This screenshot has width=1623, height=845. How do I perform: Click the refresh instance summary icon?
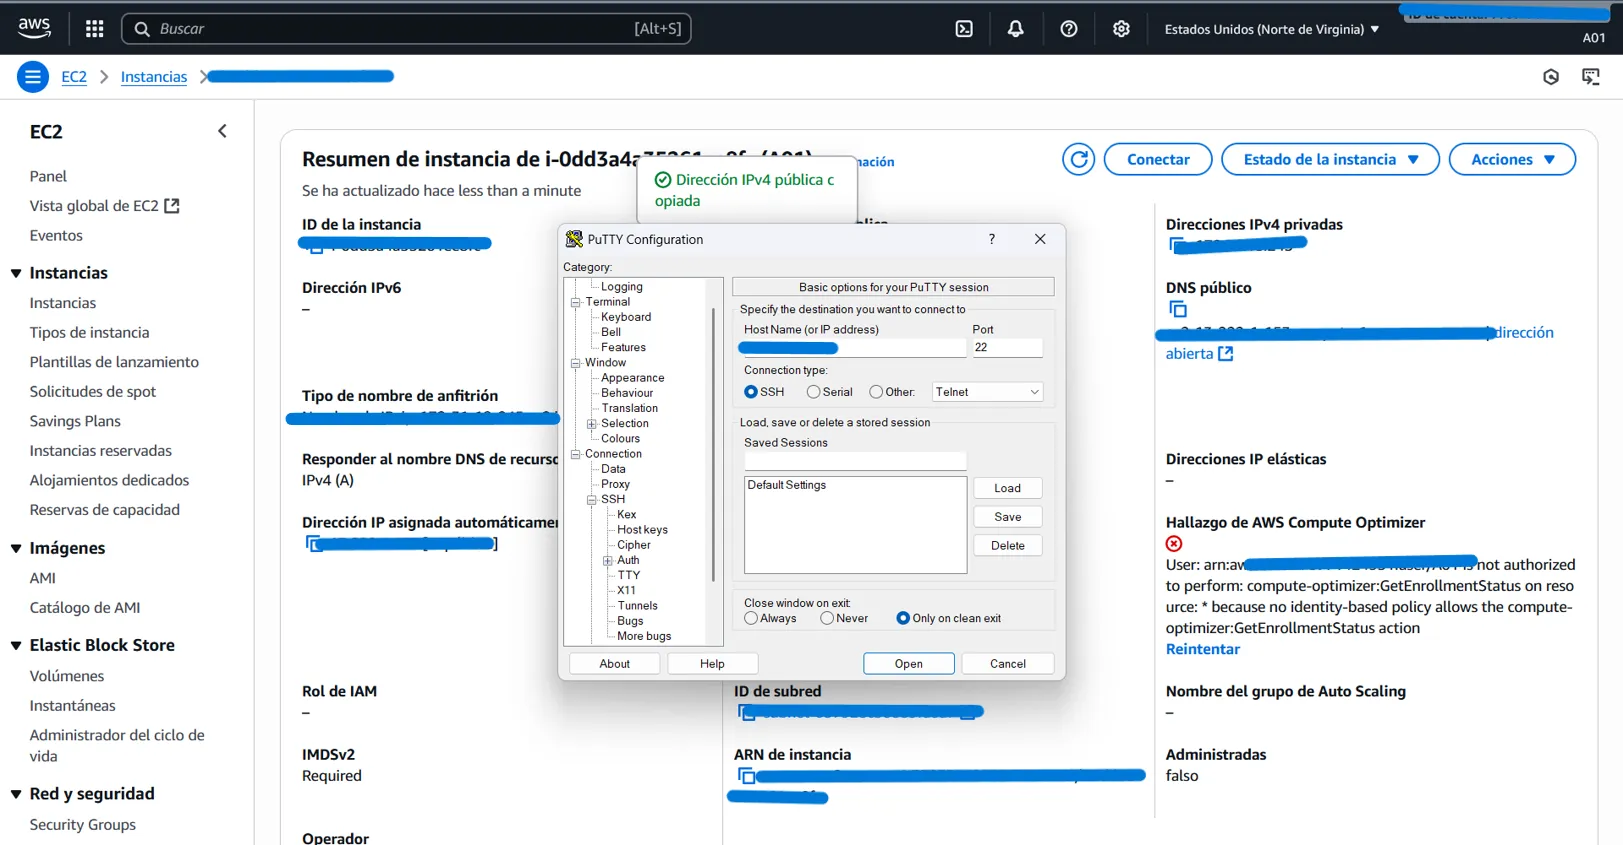click(1078, 160)
